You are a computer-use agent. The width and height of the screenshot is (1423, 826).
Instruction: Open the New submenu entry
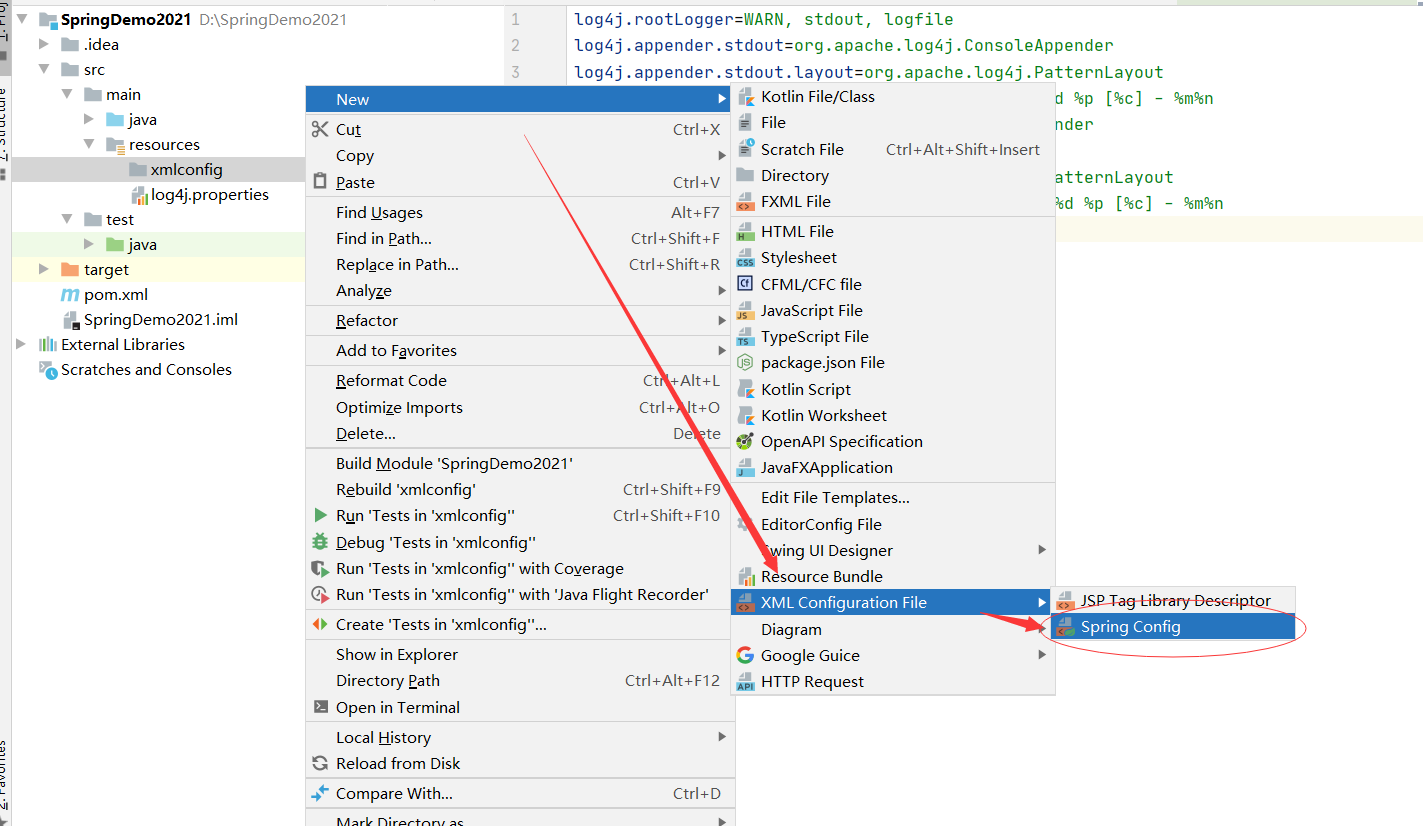[518, 99]
